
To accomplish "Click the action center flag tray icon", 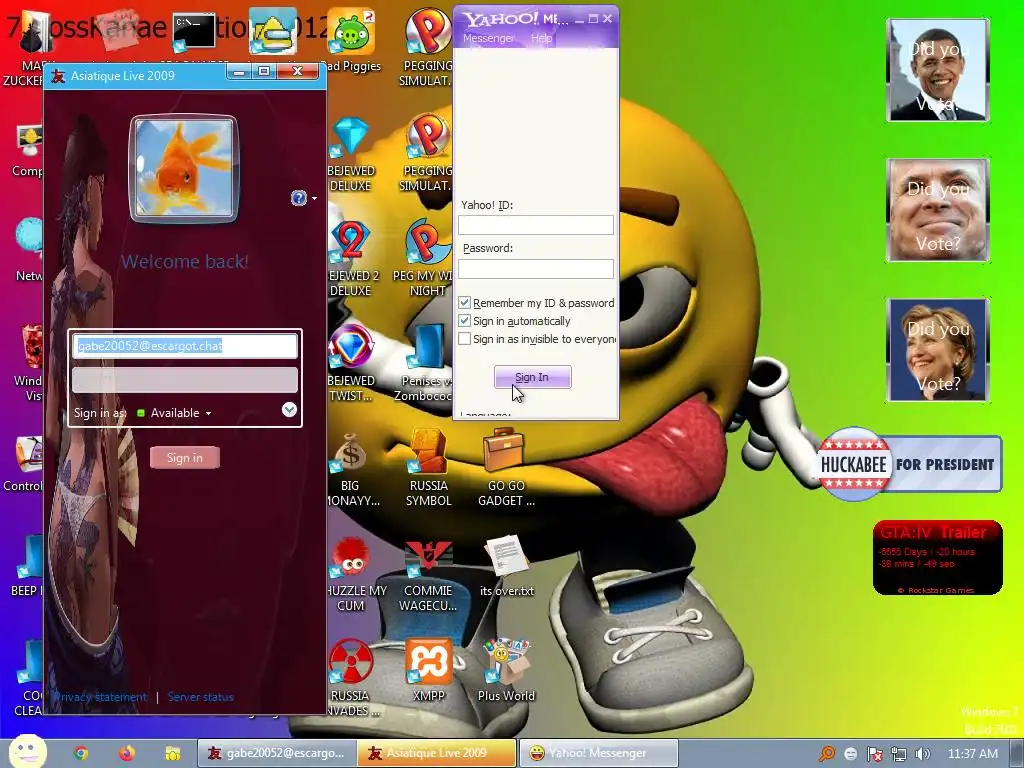I will (x=874, y=754).
